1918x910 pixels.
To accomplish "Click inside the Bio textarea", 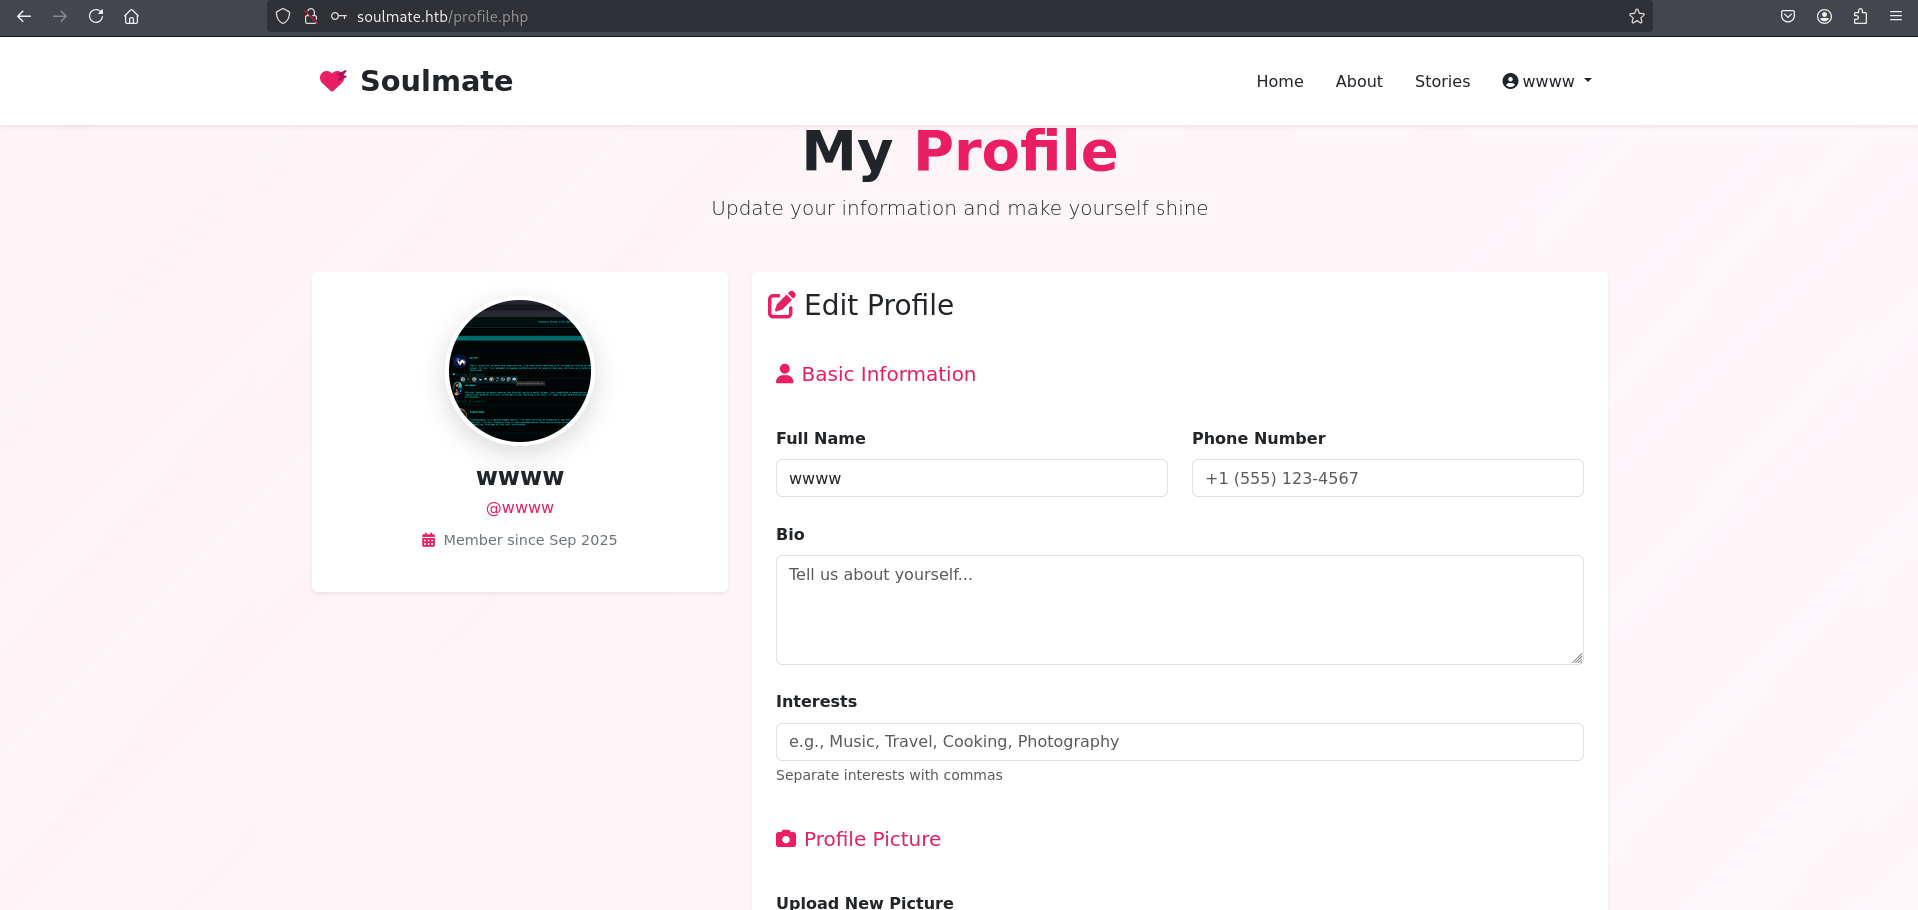I will [1180, 610].
